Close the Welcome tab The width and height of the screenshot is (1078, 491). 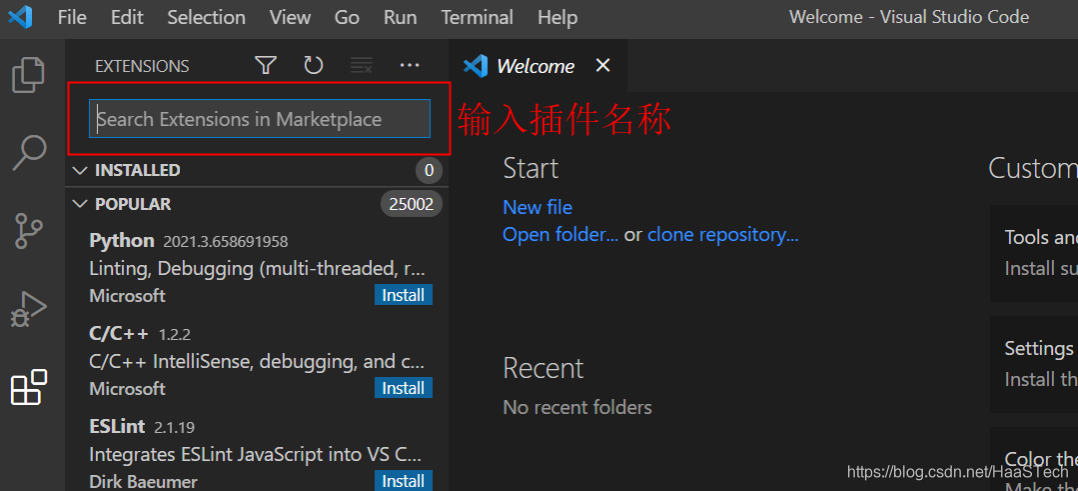[602, 65]
